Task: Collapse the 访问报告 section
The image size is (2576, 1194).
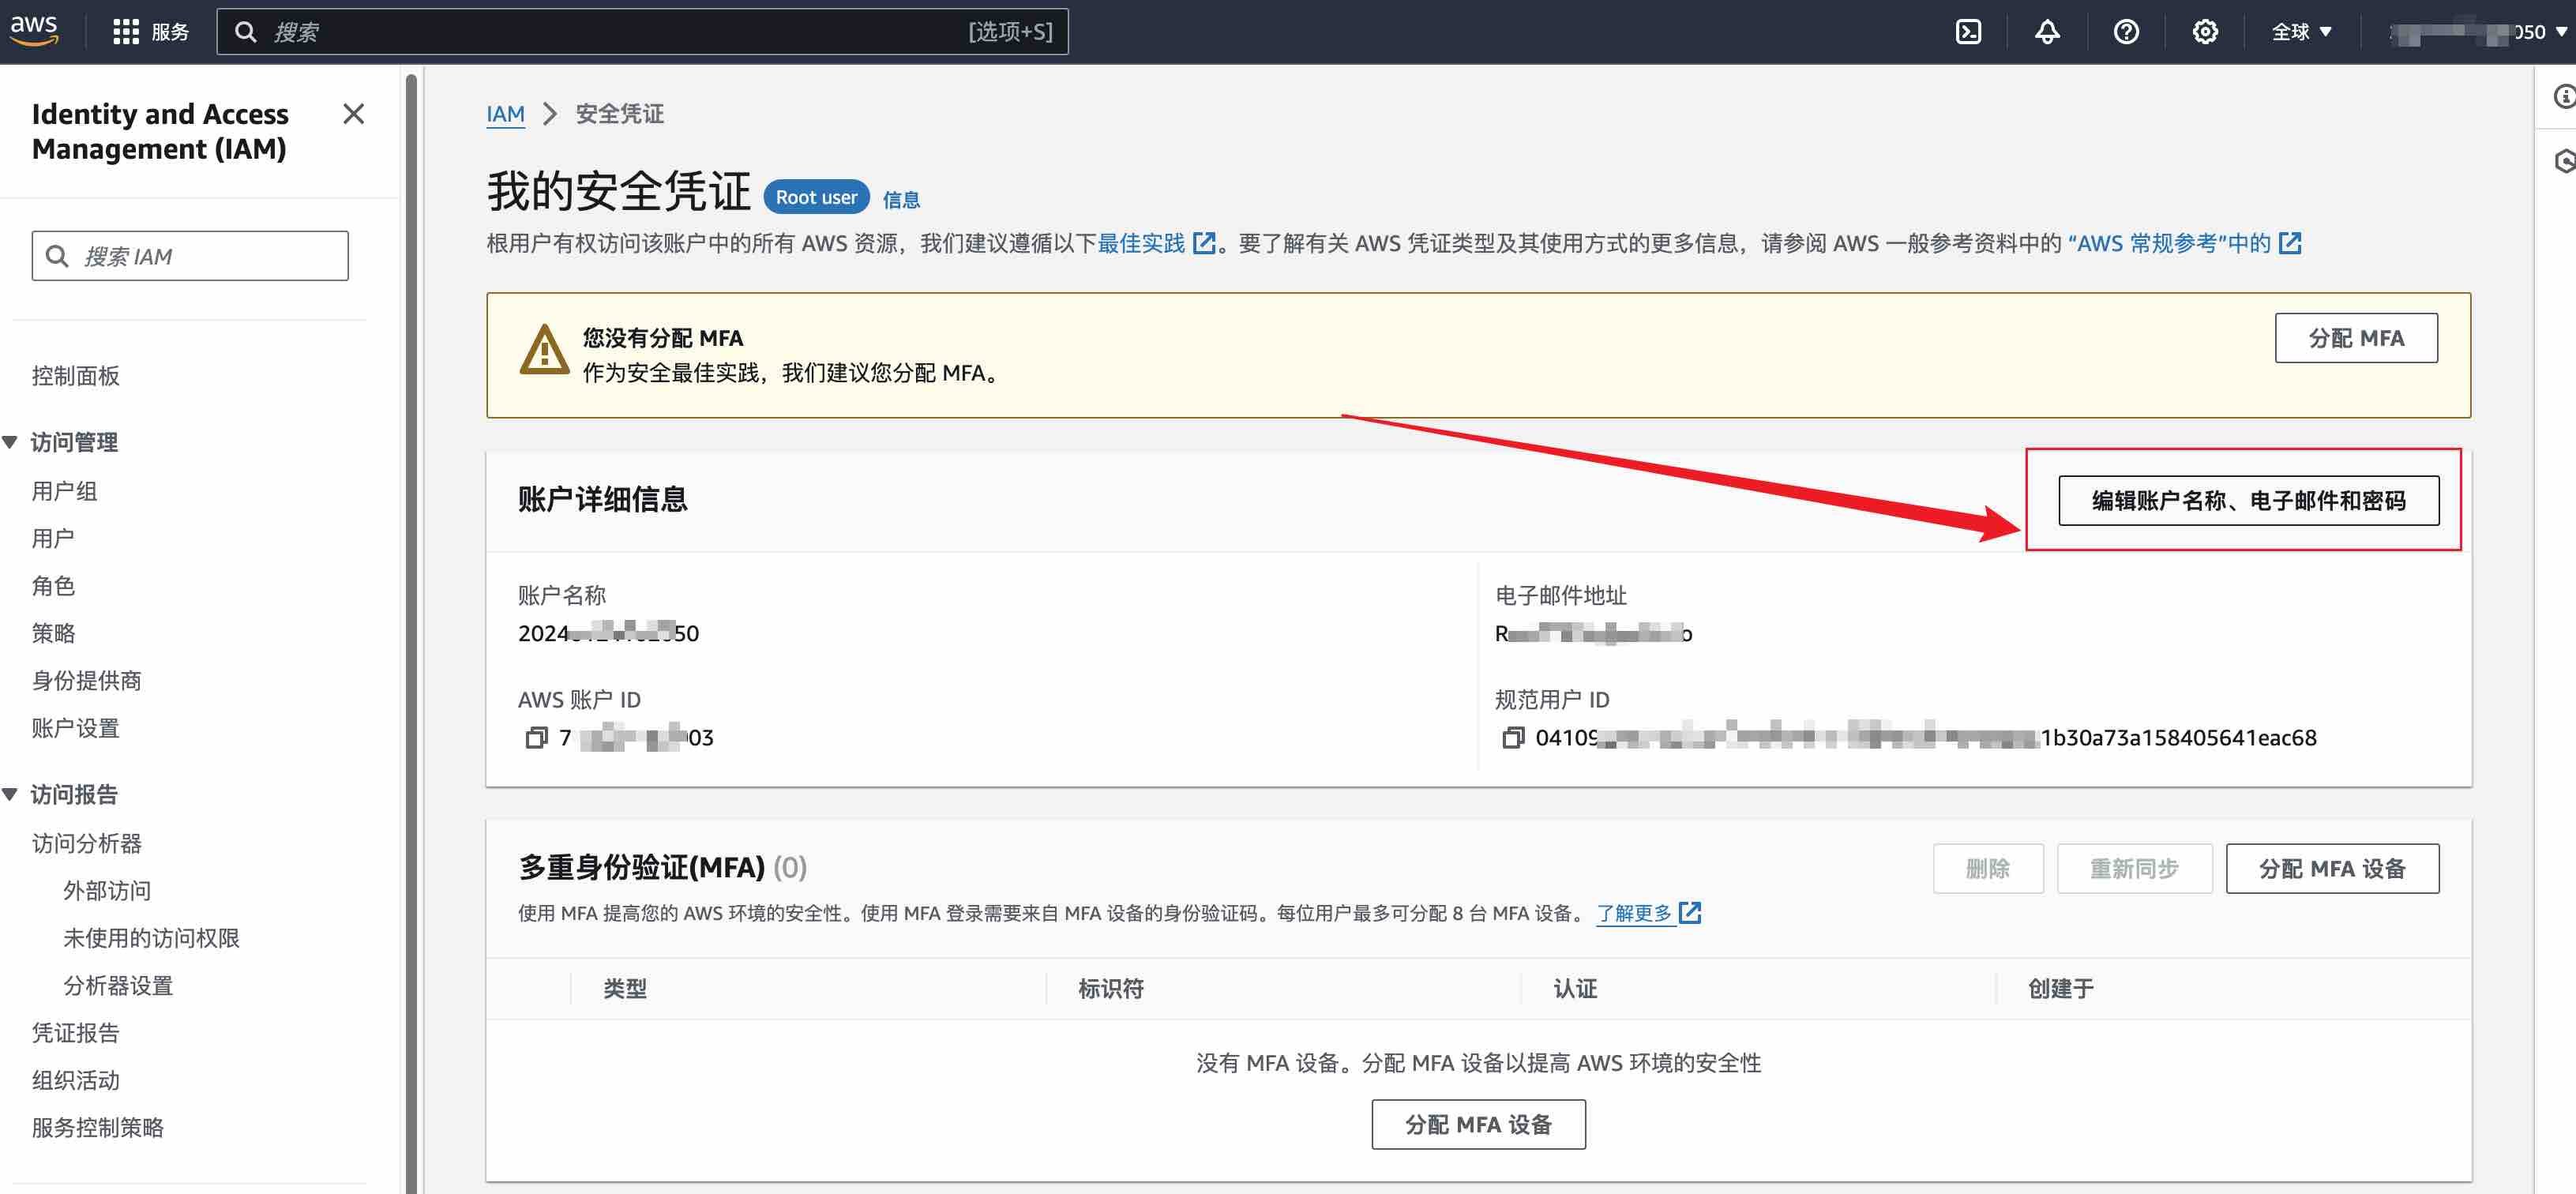Action: pyautogui.click(x=10, y=794)
